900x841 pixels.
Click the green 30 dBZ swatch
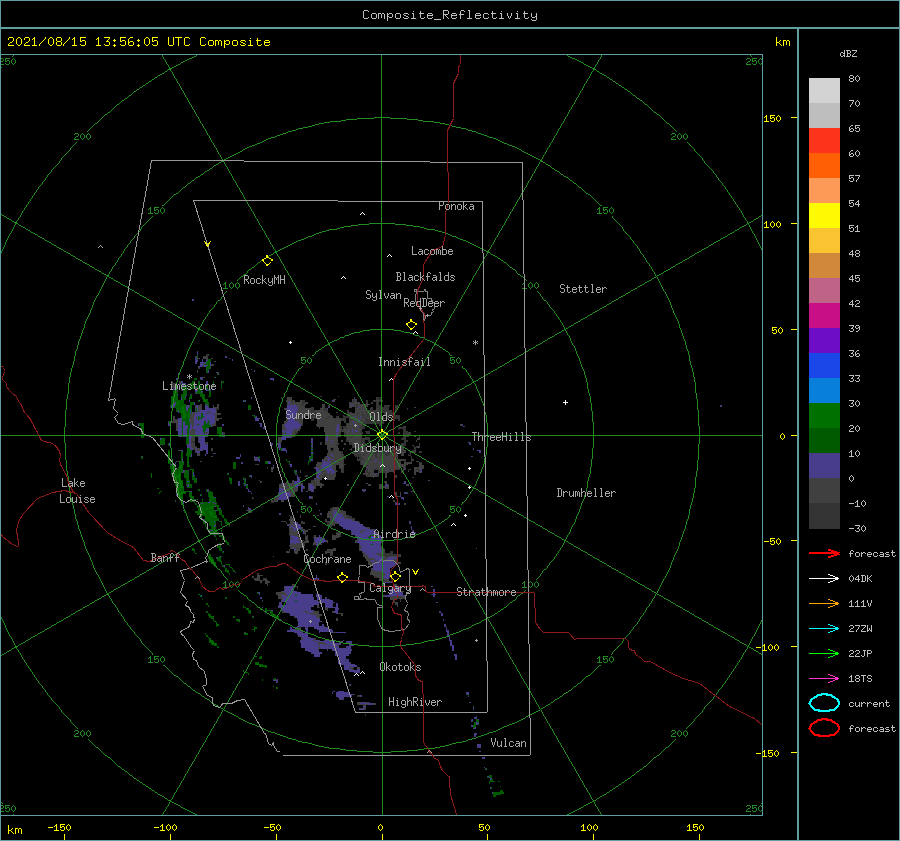pos(824,416)
